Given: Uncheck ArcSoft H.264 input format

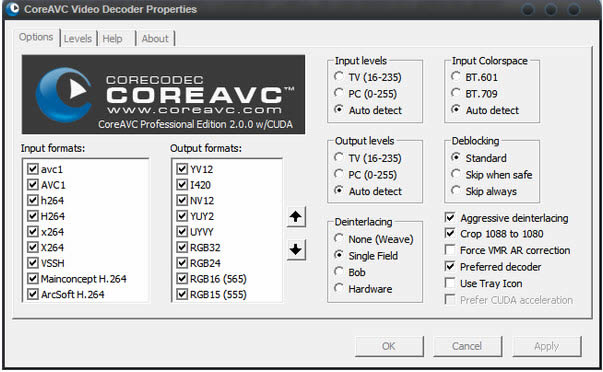Looking at the screenshot, I should pos(33,294).
